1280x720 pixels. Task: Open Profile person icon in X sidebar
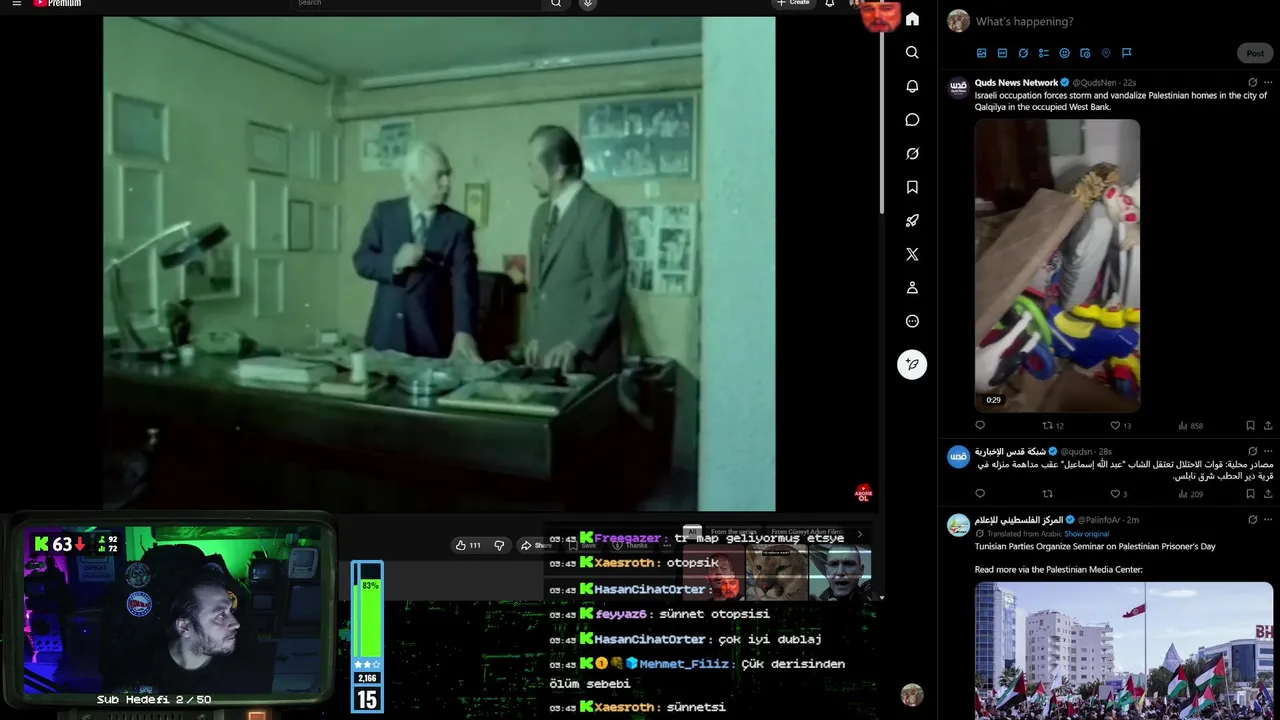click(x=912, y=288)
